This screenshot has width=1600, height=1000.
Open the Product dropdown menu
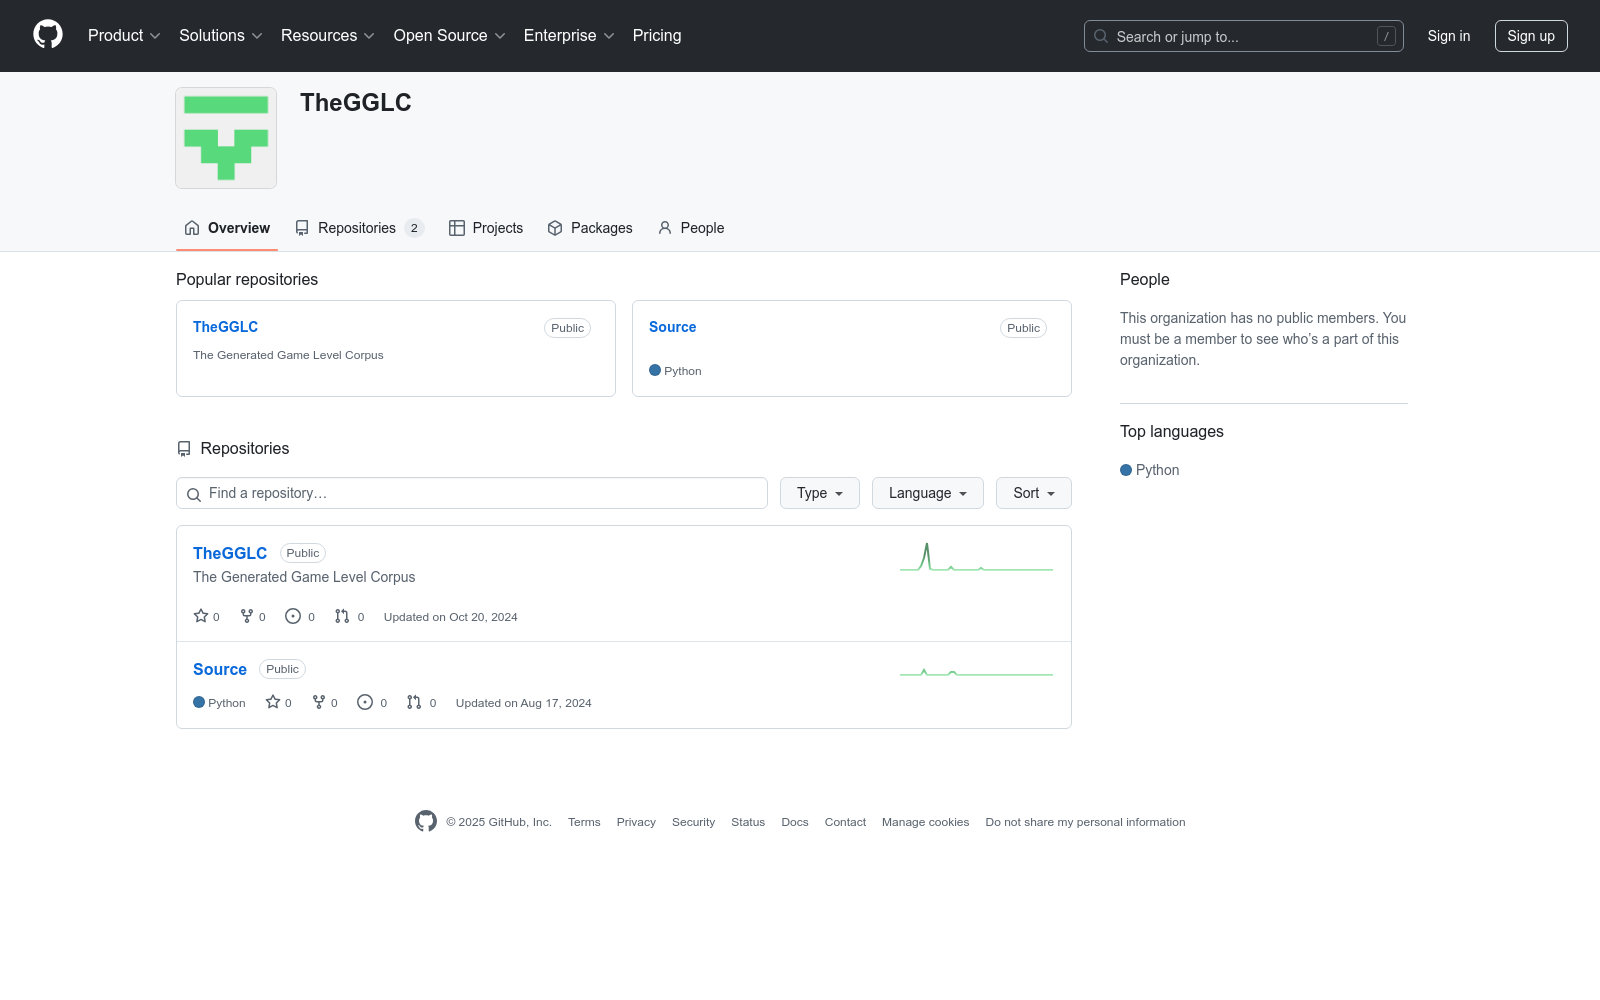click(x=124, y=36)
